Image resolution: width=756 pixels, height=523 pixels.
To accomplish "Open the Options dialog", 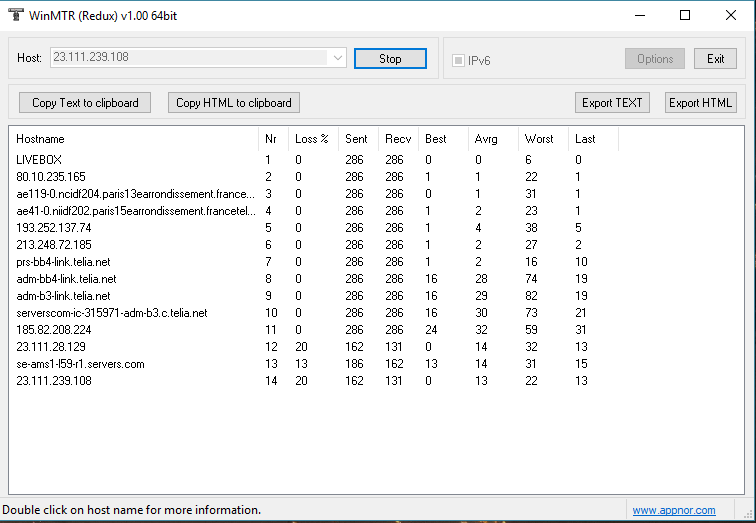I will [655, 59].
